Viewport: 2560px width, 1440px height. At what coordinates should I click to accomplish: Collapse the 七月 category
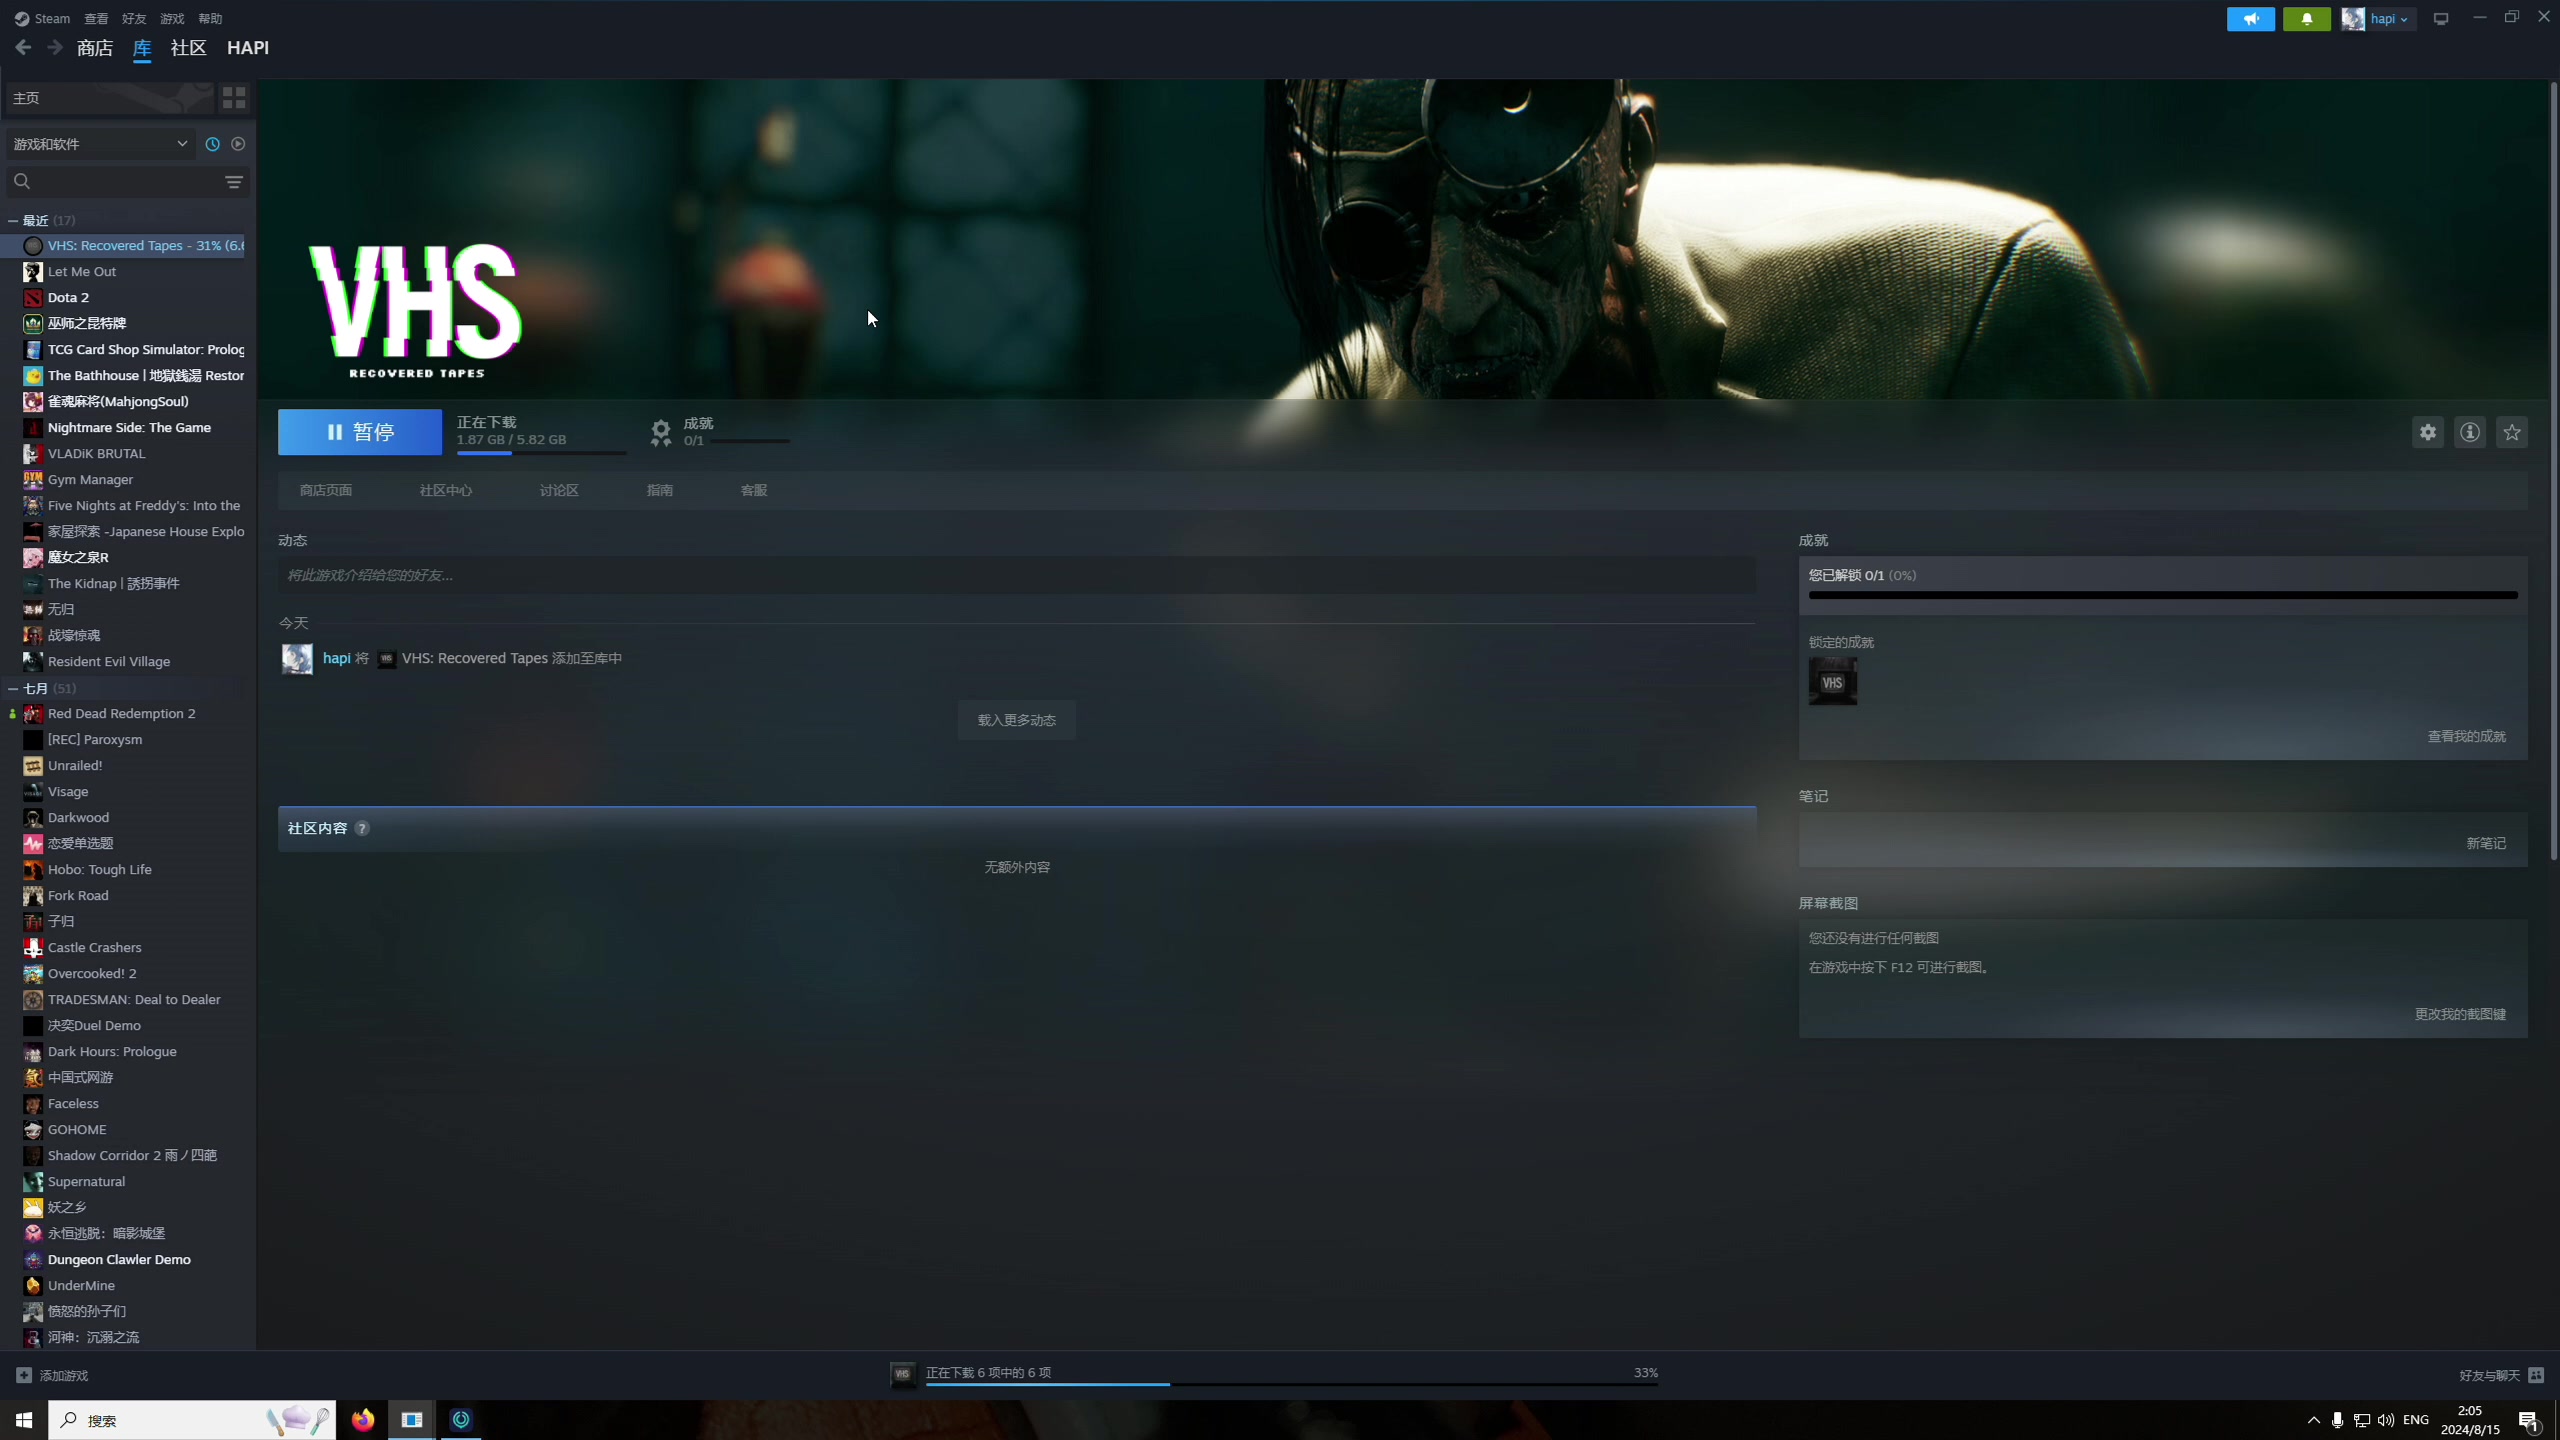pyautogui.click(x=13, y=688)
